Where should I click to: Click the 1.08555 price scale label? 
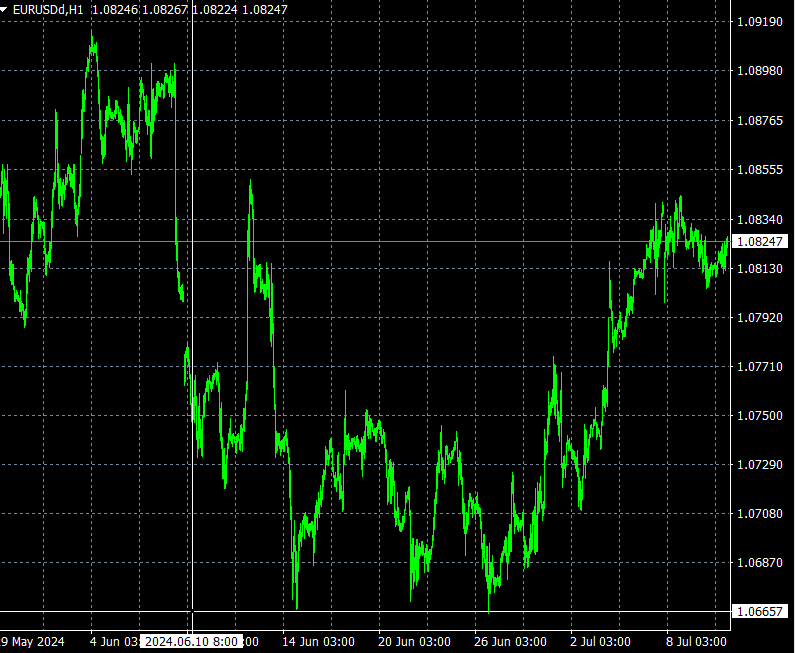point(760,169)
